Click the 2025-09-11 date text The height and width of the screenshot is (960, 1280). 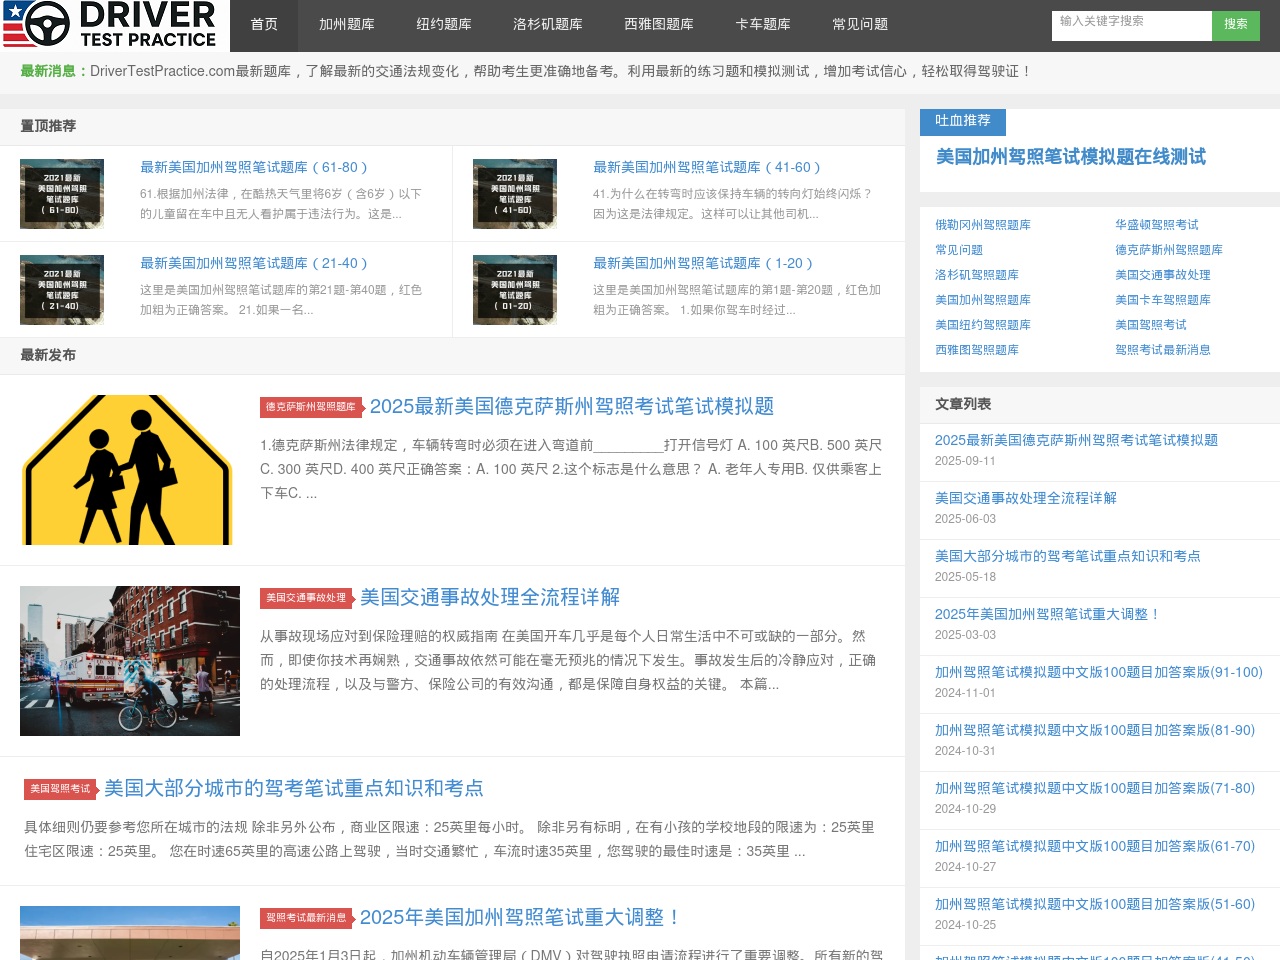pyautogui.click(x=965, y=461)
